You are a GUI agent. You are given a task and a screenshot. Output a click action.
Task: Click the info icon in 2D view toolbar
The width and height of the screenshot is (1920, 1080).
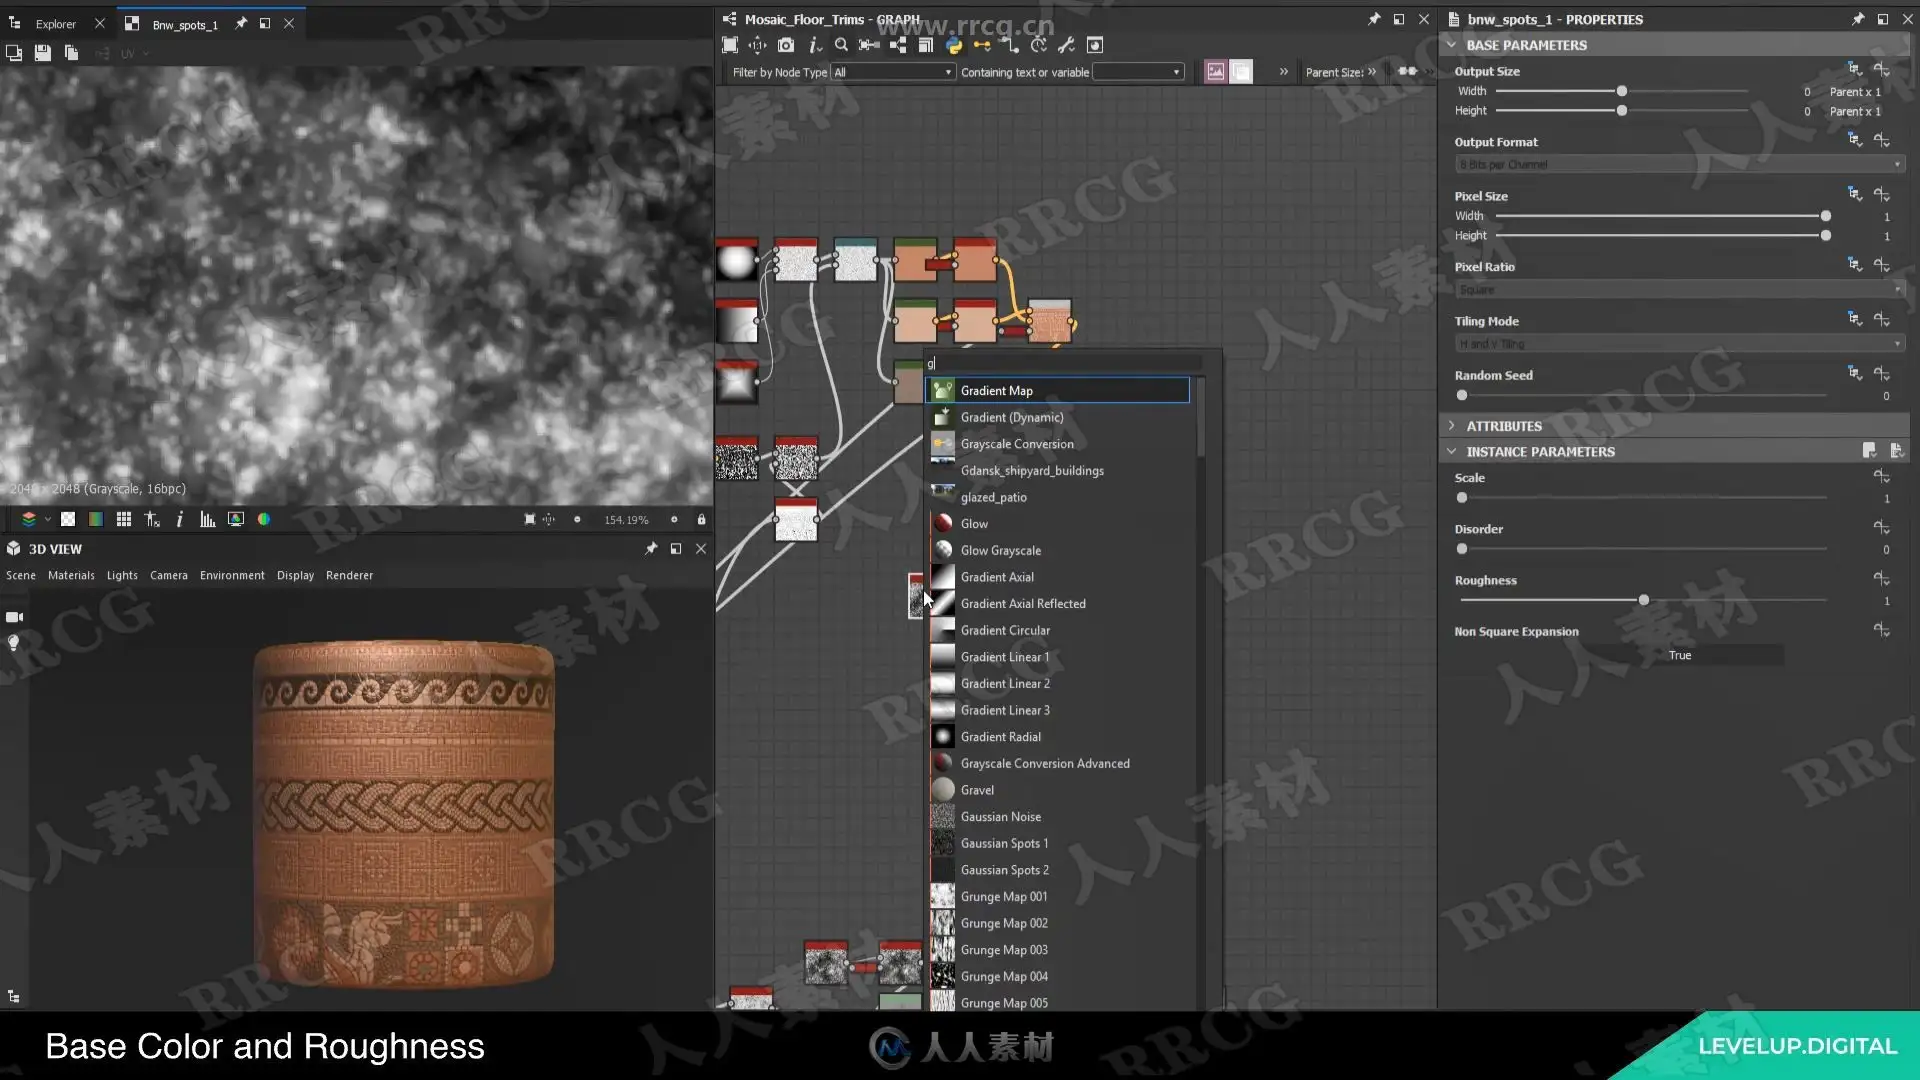tap(179, 519)
